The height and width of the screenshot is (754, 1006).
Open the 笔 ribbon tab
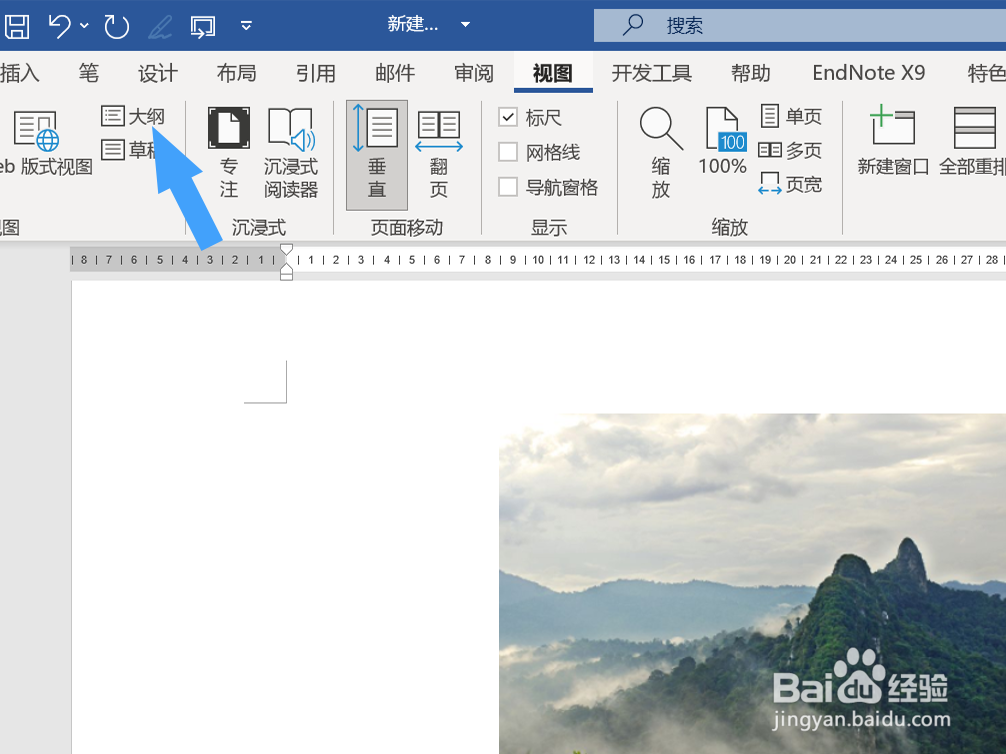pos(89,73)
